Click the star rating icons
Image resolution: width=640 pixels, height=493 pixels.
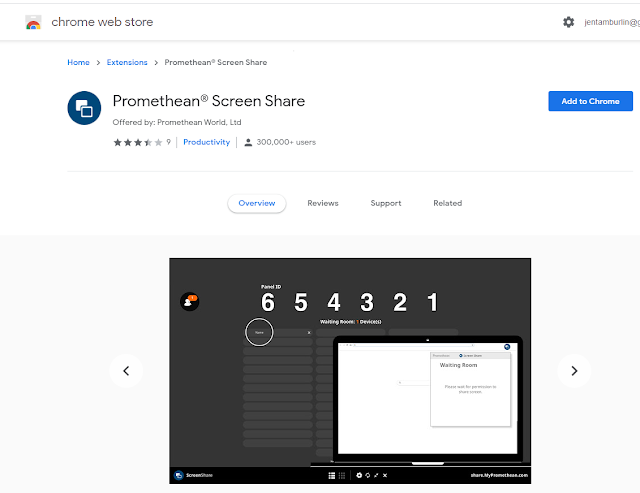point(138,142)
